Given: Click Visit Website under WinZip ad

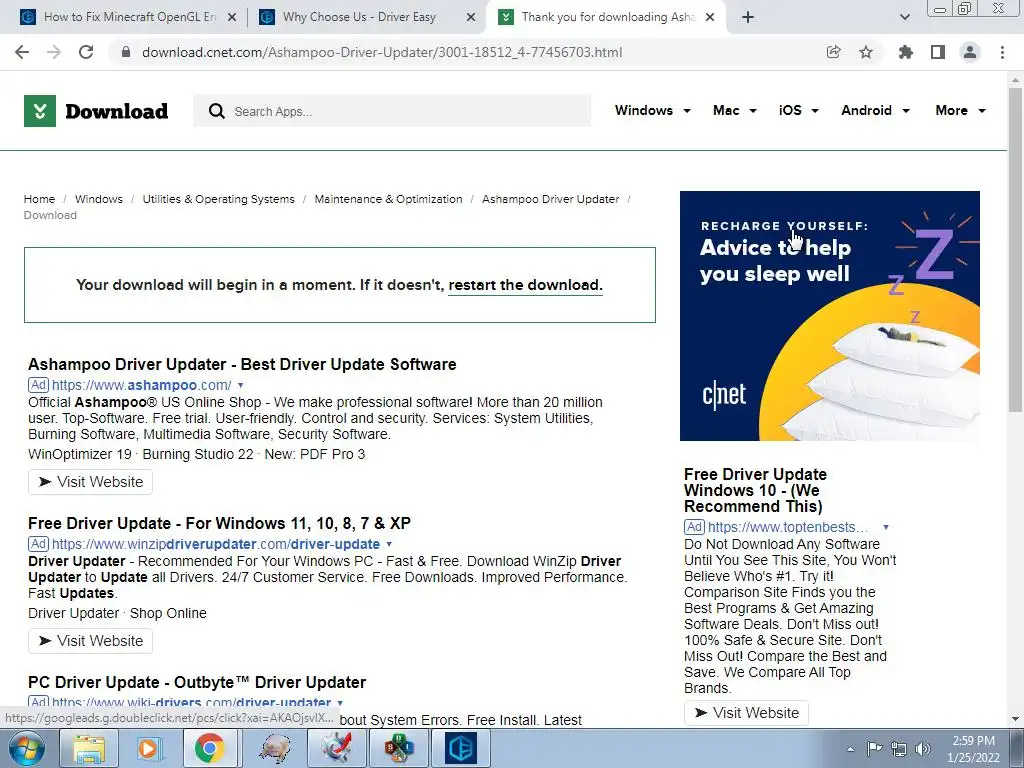Looking at the screenshot, I should [x=90, y=641].
